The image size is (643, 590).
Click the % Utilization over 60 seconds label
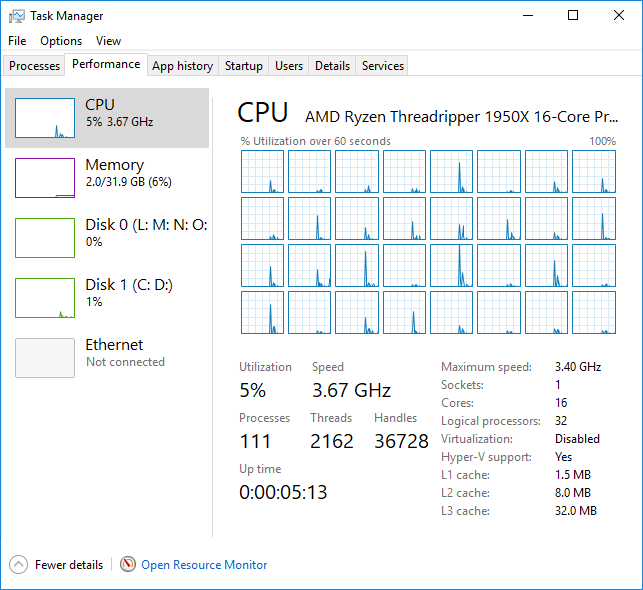(x=315, y=141)
